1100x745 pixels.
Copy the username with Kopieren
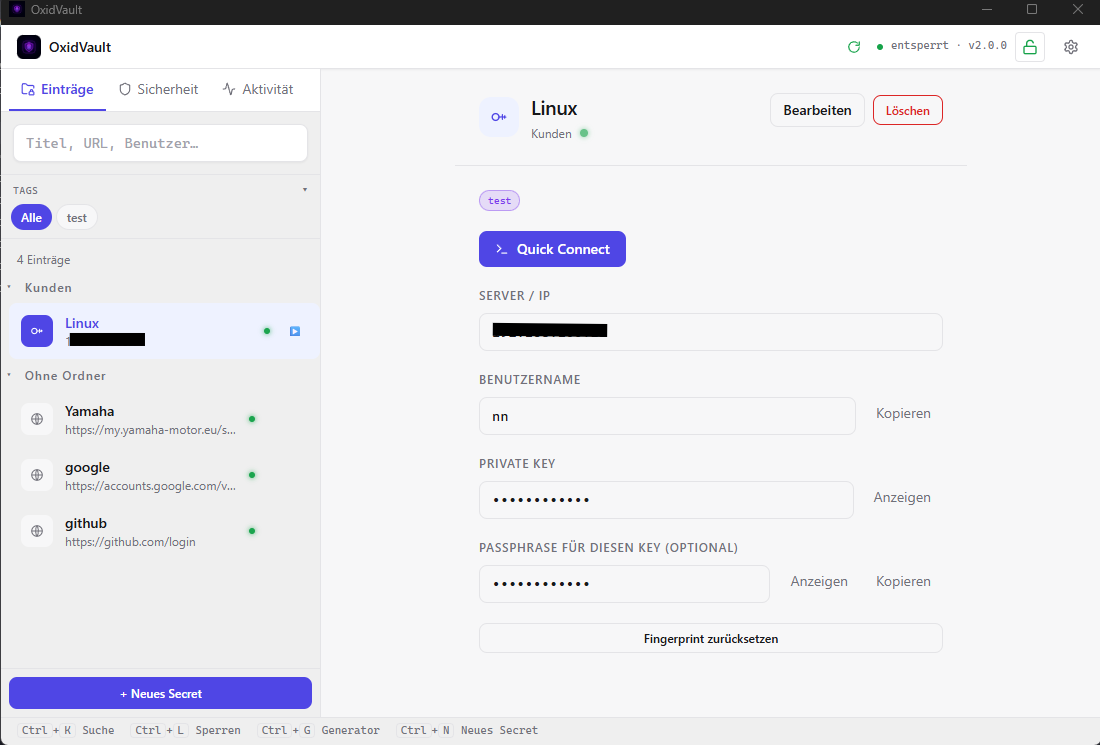pyautogui.click(x=903, y=413)
